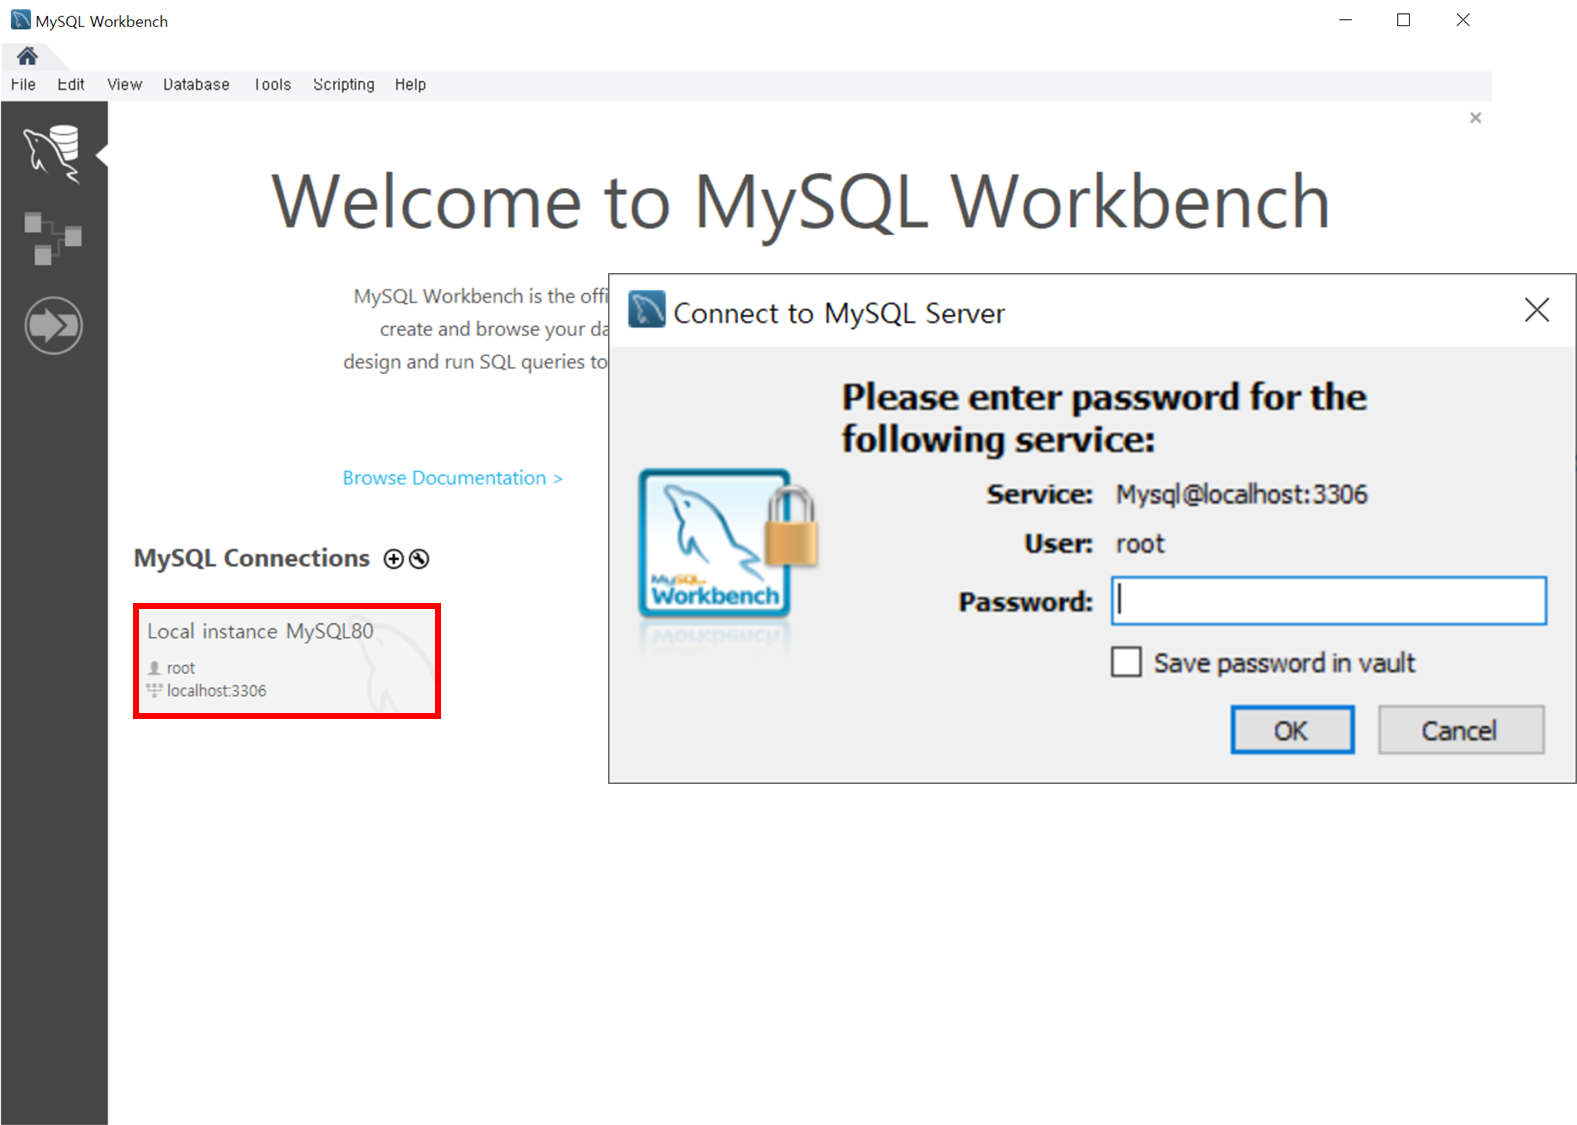
Task: Open Local instance MySQL80 connection tile
Action: pyautogui.click(x=287, y=661)
